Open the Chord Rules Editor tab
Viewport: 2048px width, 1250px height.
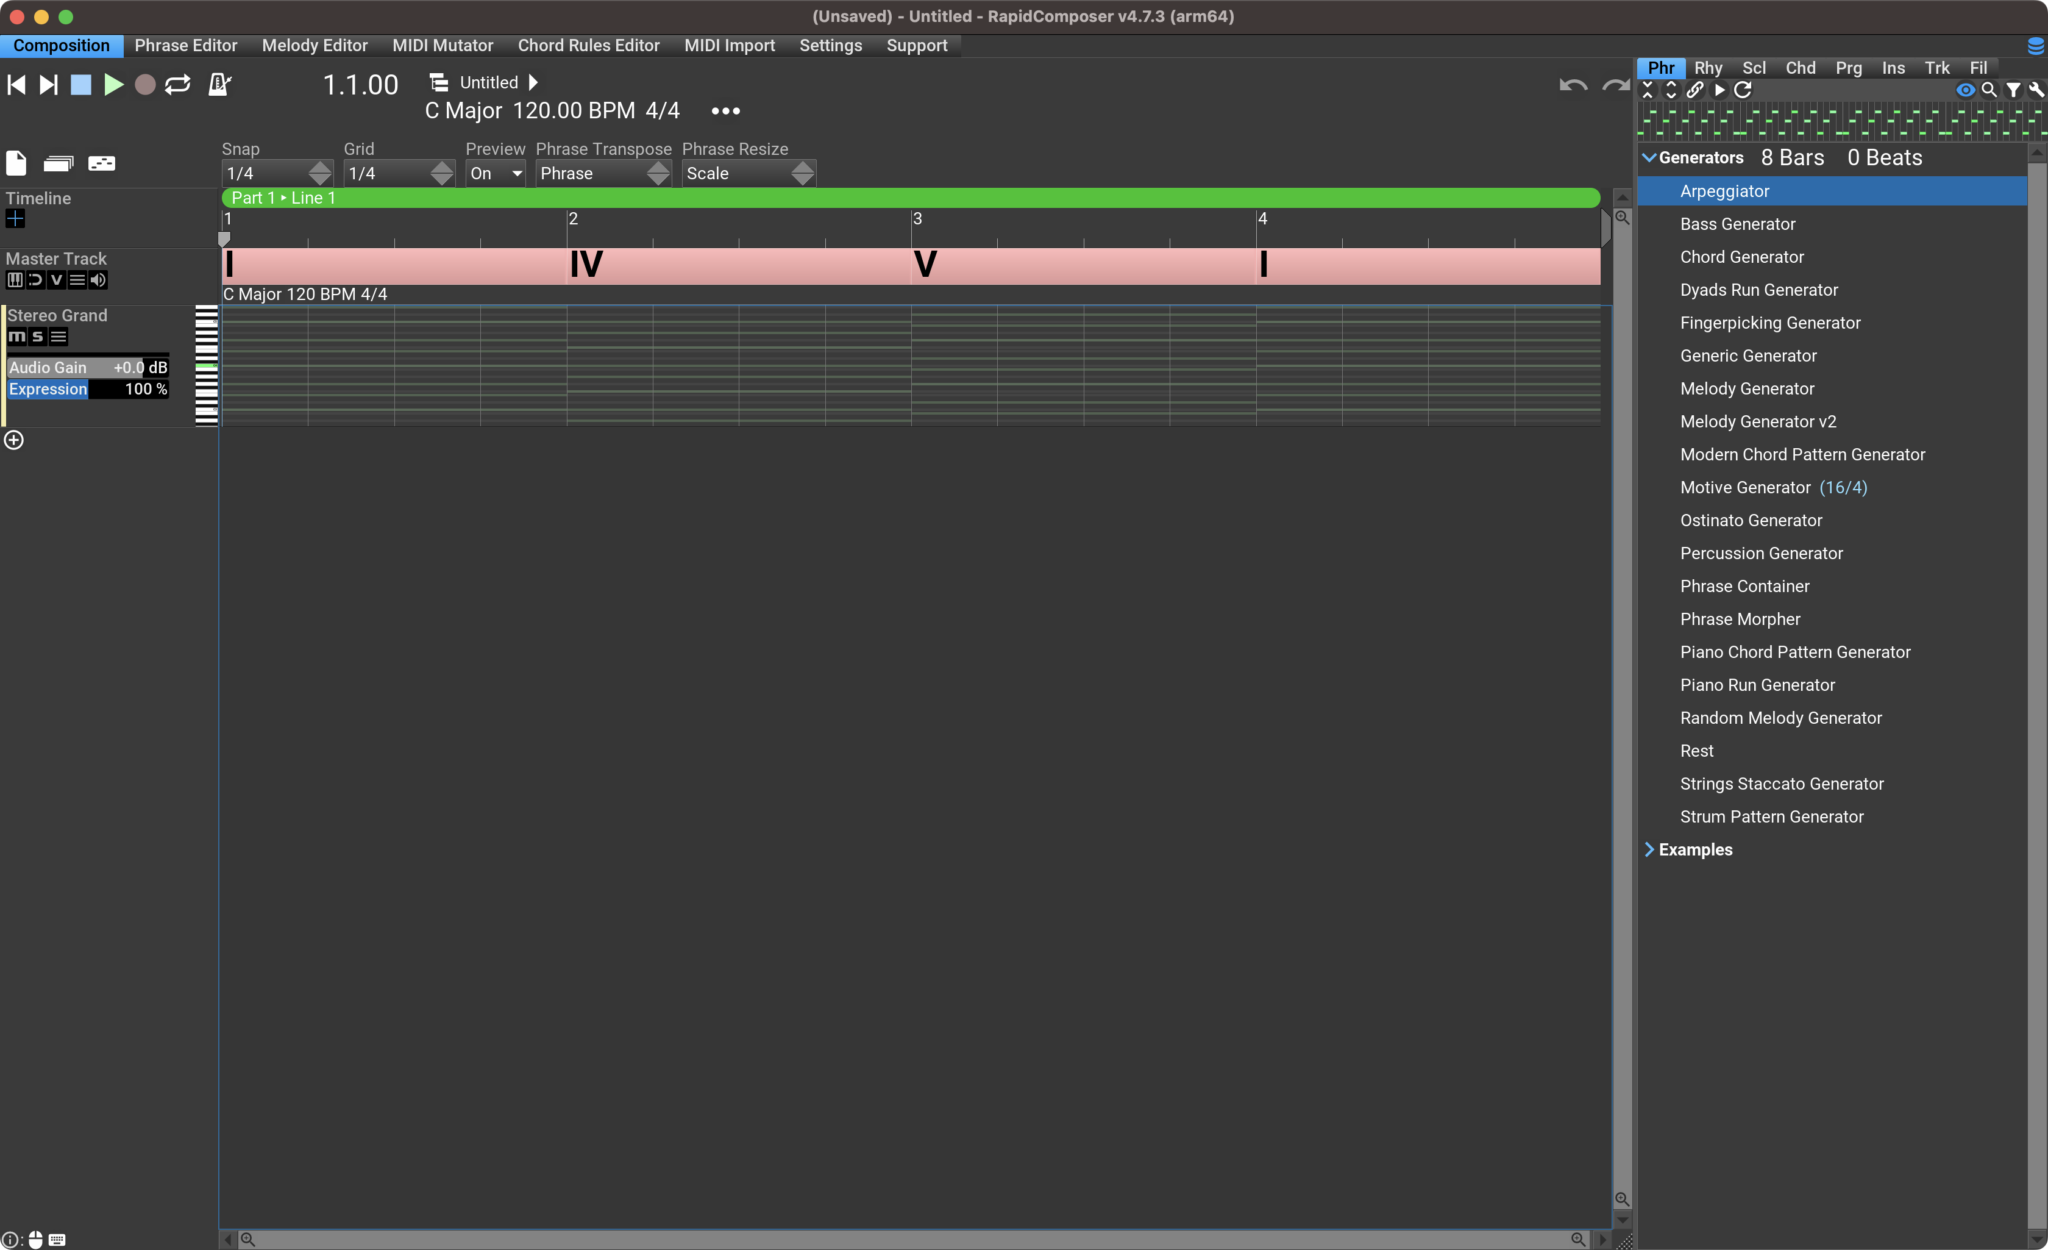pyautogui.click(x=588, y=45)
